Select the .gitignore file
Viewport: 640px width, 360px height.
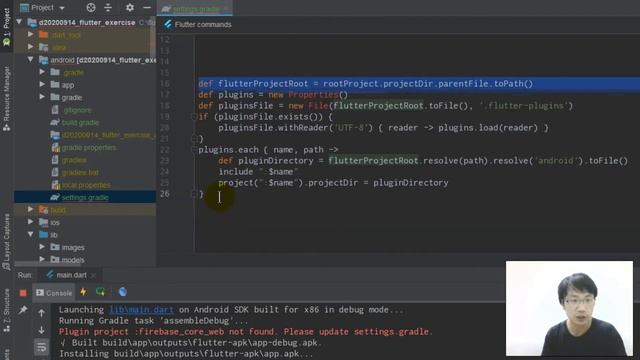[77, 110]
